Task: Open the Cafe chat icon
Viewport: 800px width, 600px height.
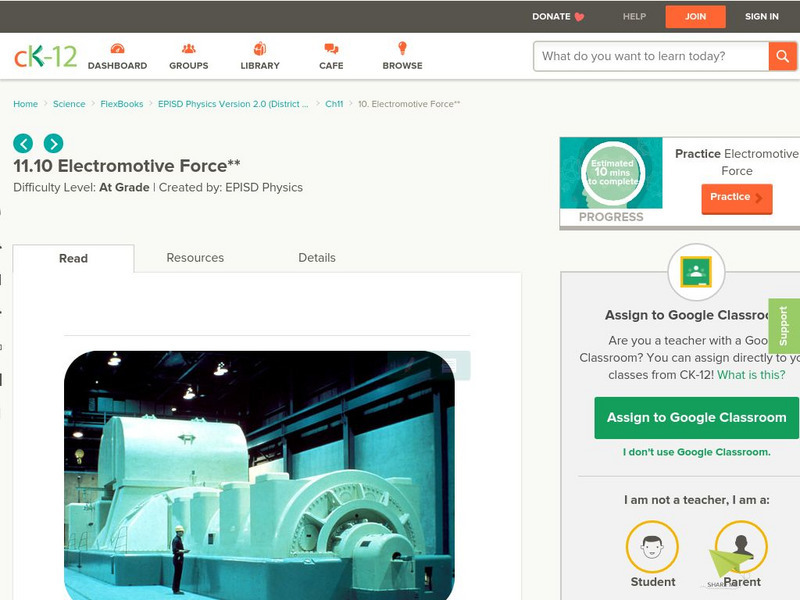Action: (331, 49)
